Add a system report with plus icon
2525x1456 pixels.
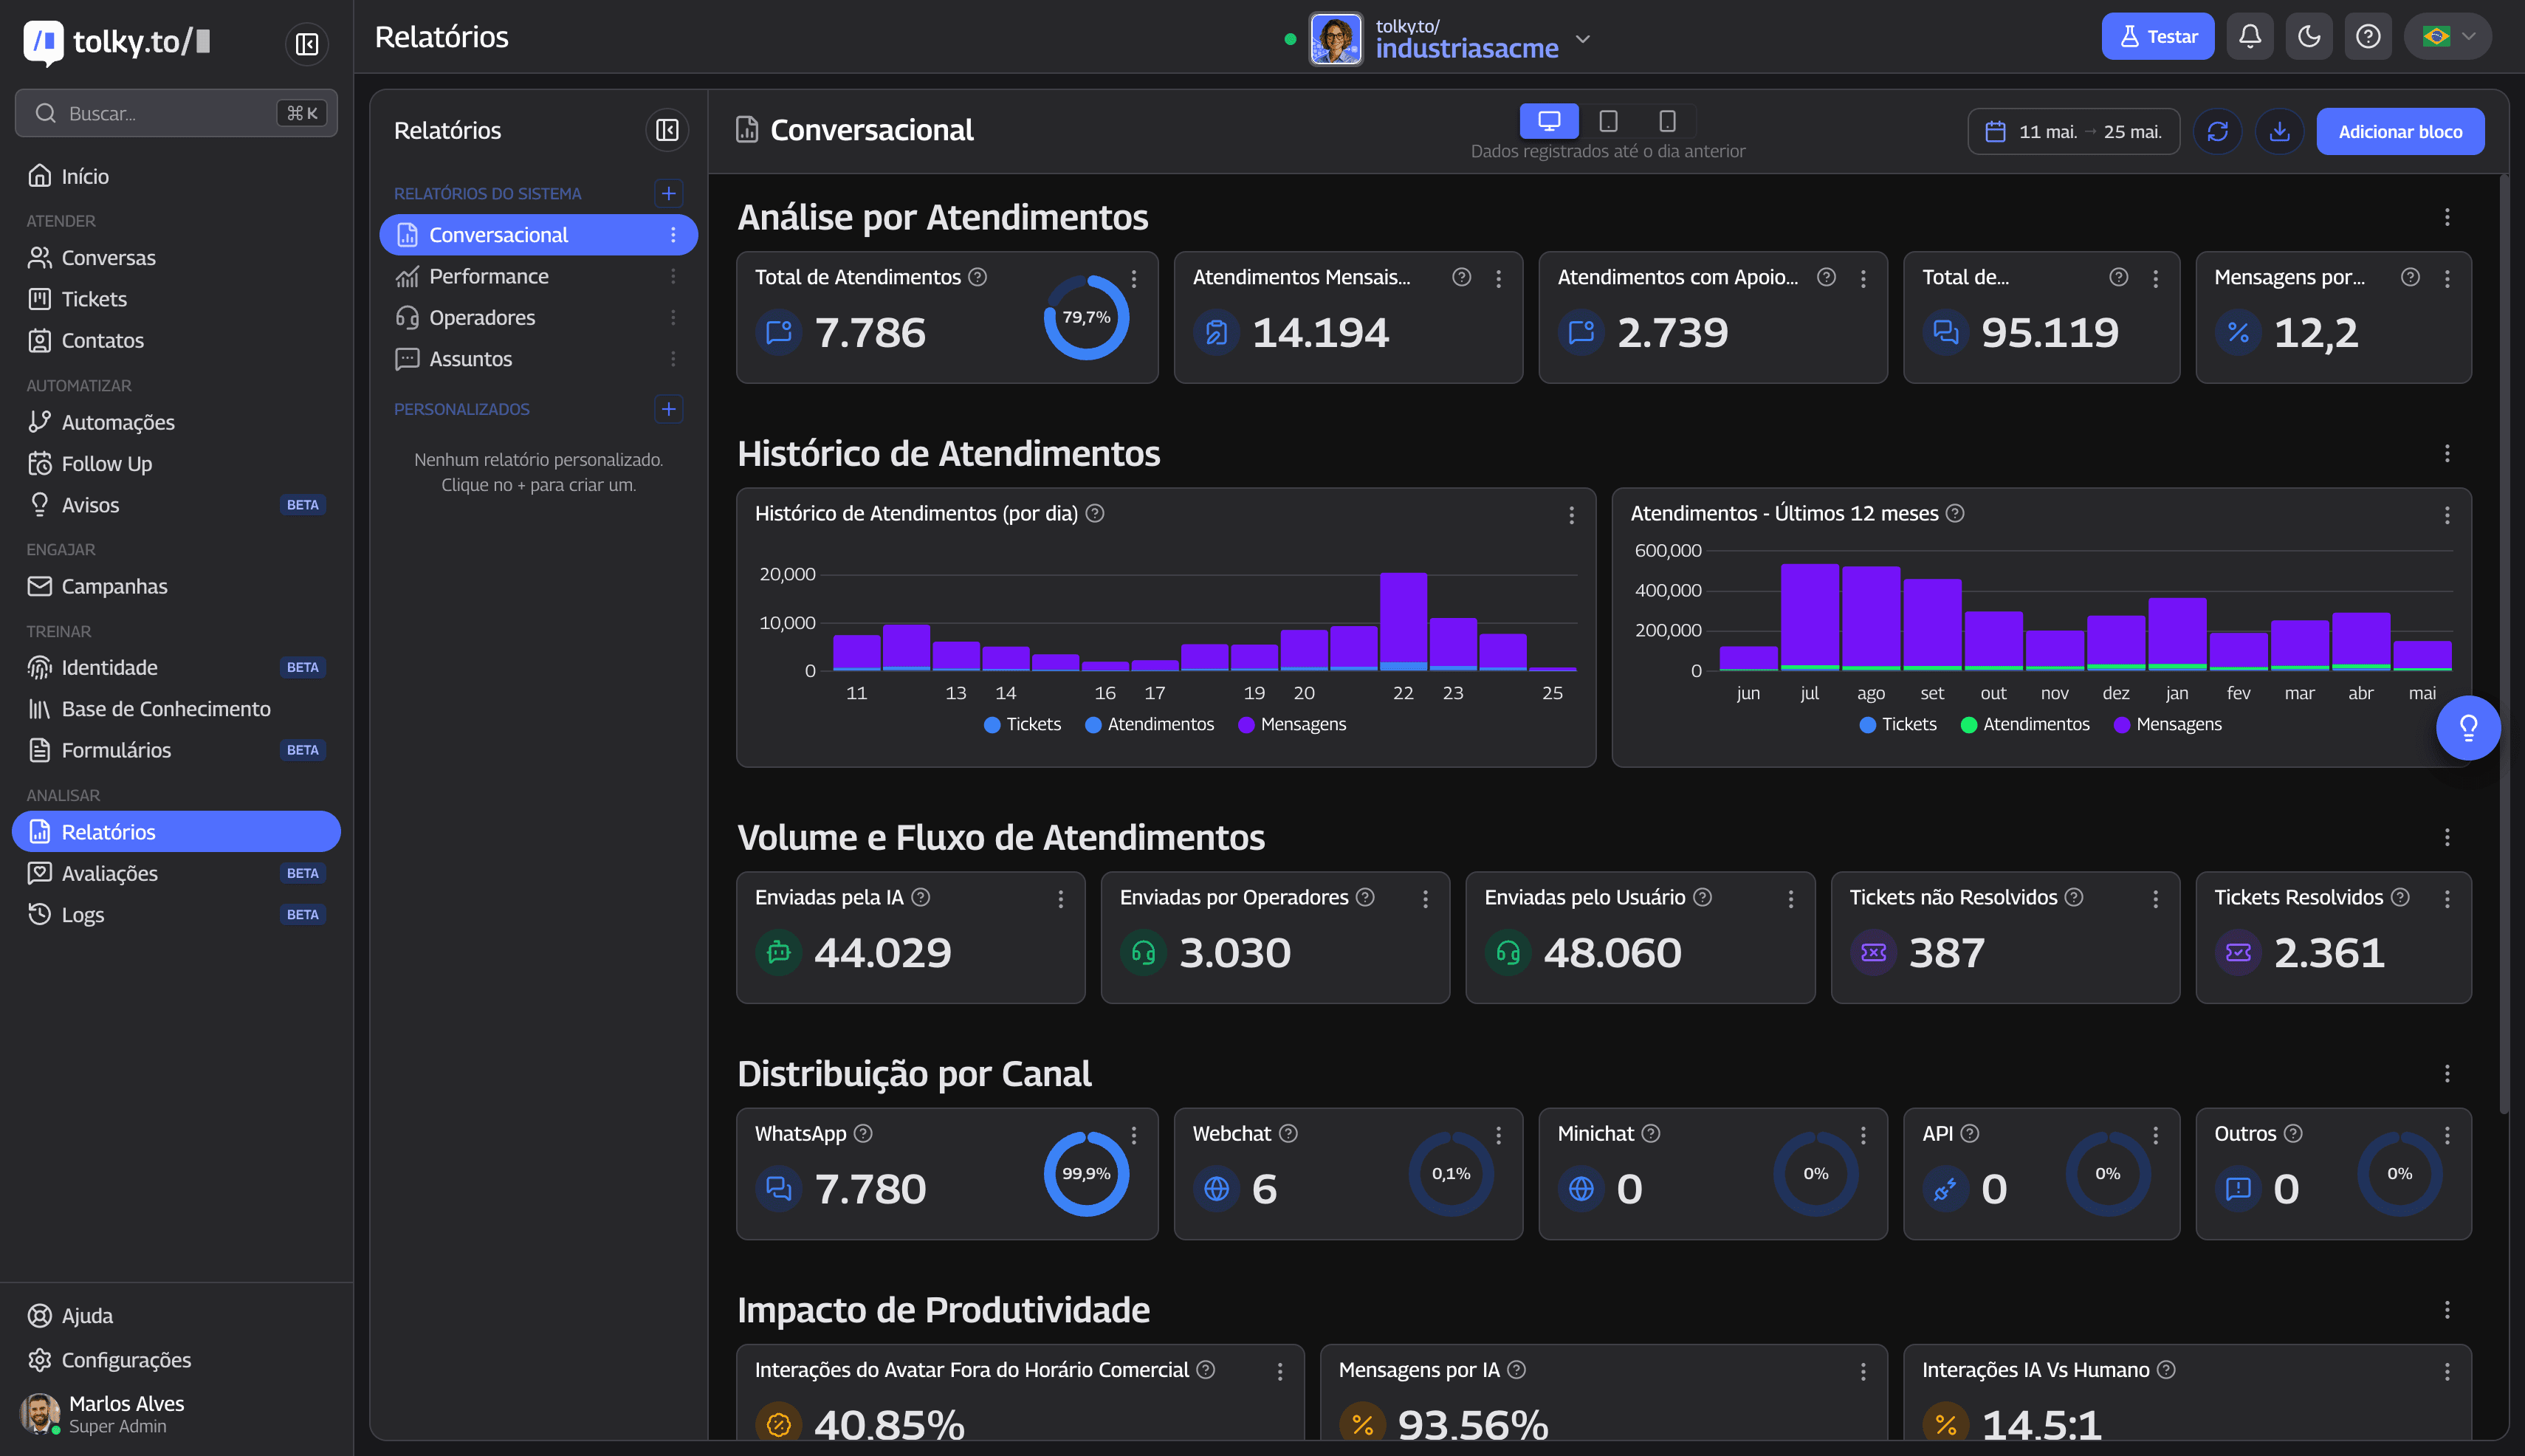[668, 193]
